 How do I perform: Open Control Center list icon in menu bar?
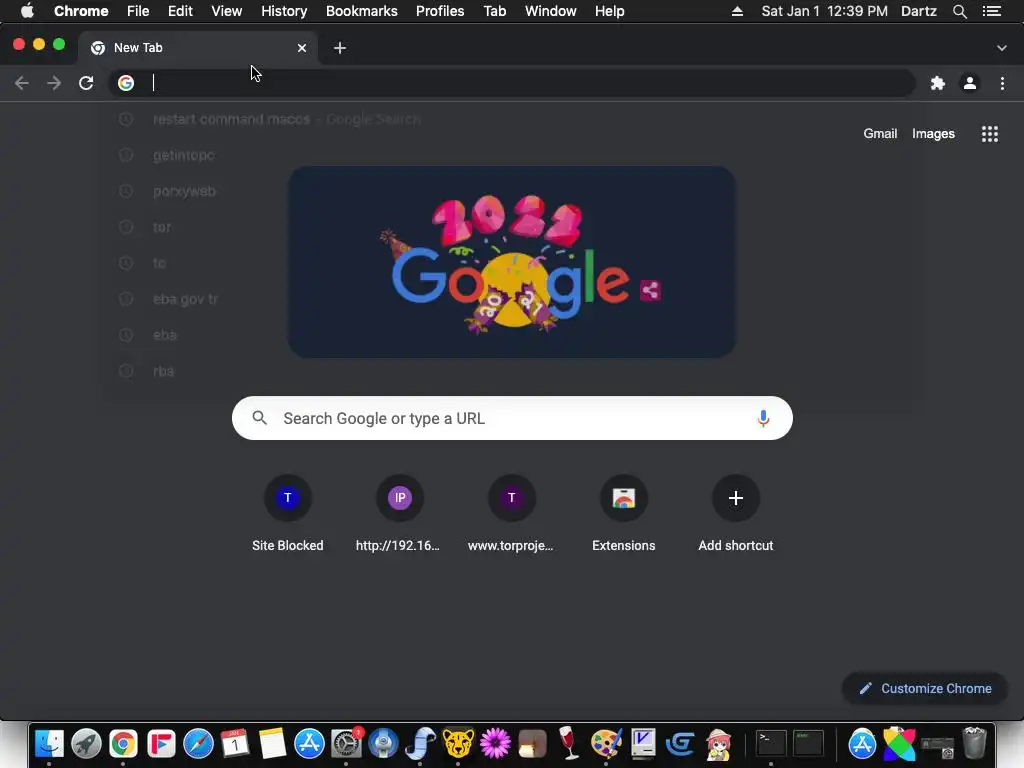(992, 11)
